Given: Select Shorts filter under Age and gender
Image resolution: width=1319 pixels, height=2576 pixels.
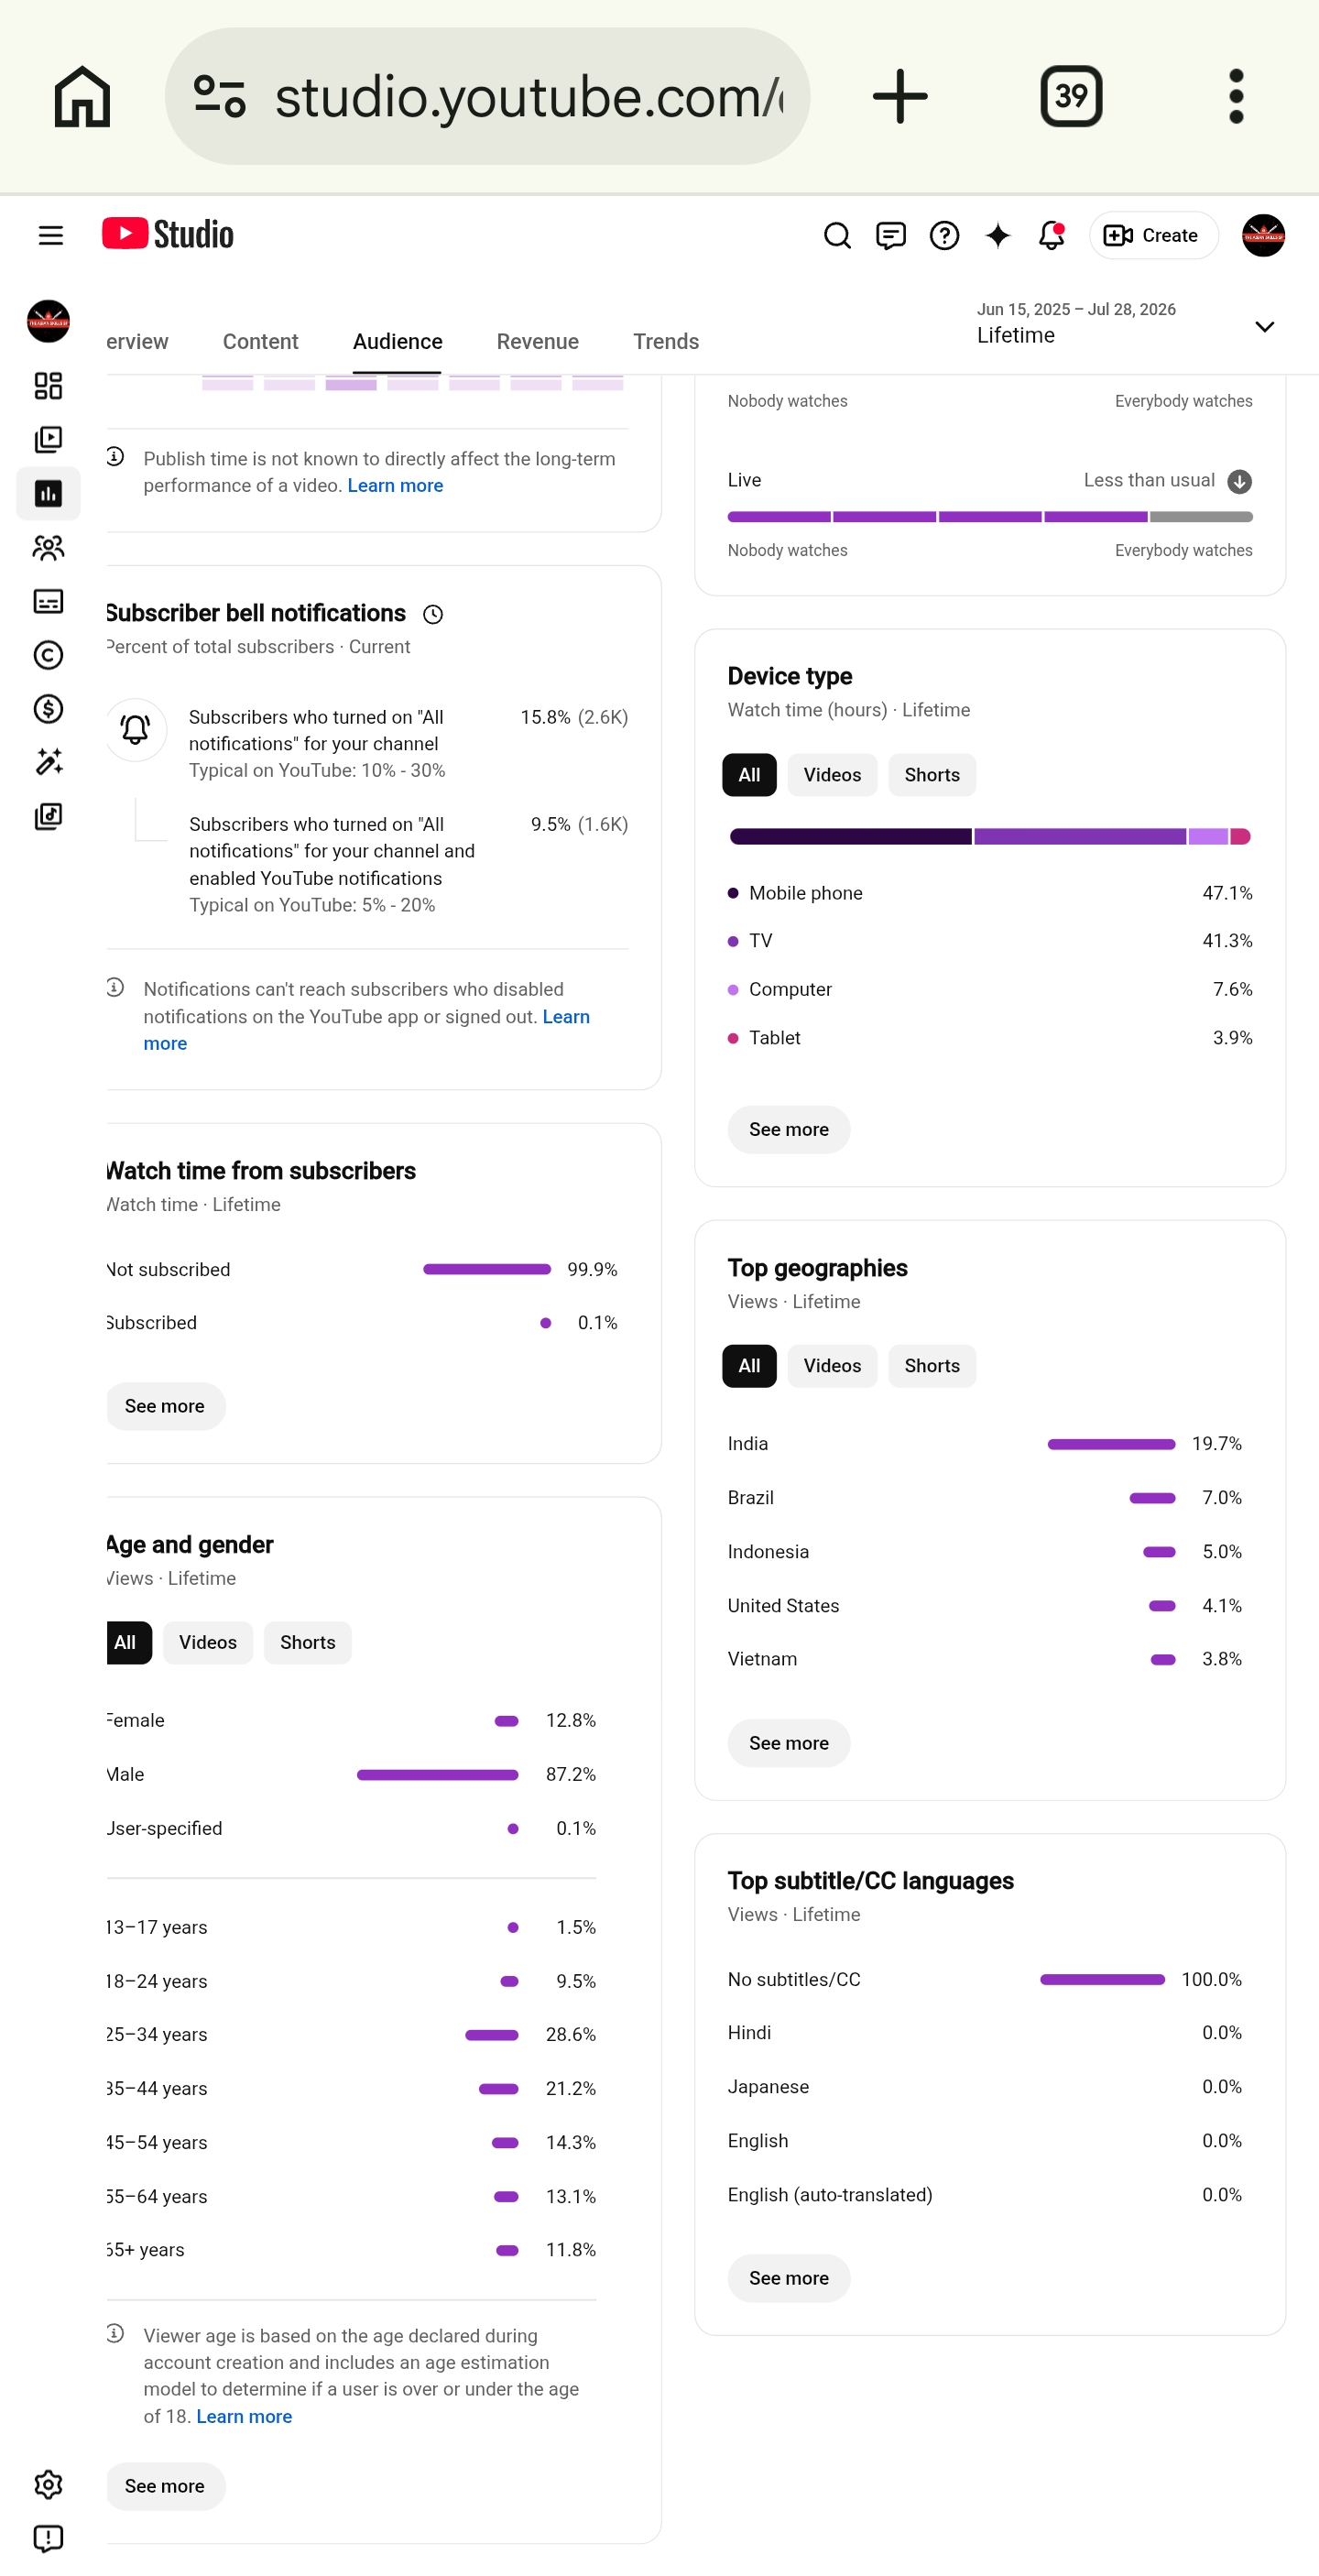Looking at the screenshot, I should coord(308,1642).
